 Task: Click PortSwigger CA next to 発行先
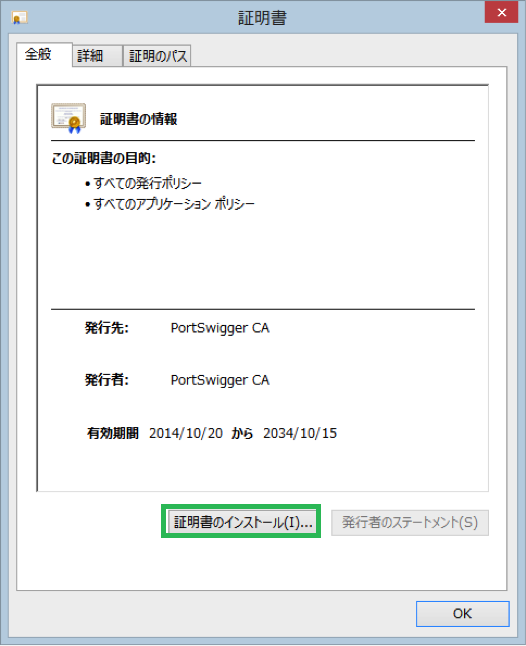(220, 328)
